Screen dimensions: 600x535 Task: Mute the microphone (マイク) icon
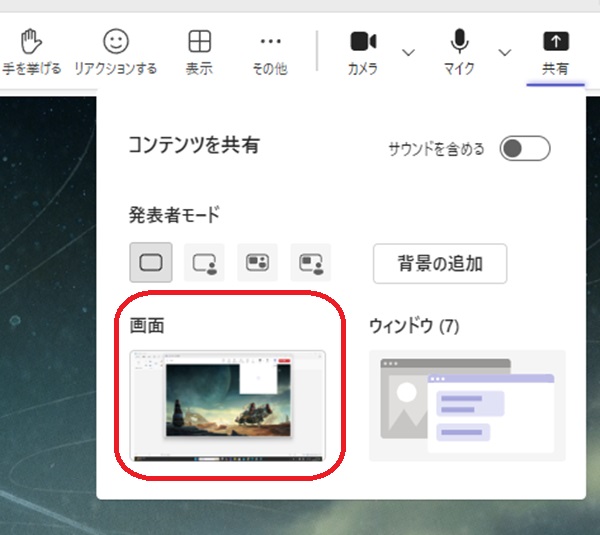tap(460, 43)
